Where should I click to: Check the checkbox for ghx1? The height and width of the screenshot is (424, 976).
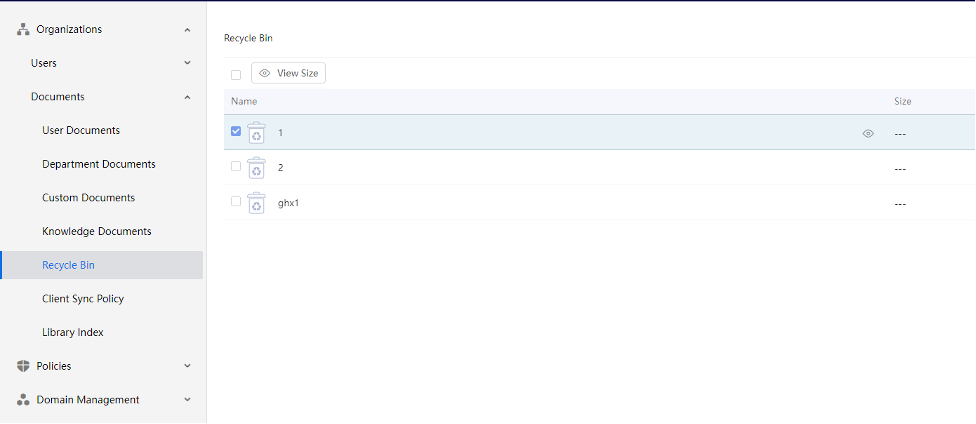click(236, 201)
